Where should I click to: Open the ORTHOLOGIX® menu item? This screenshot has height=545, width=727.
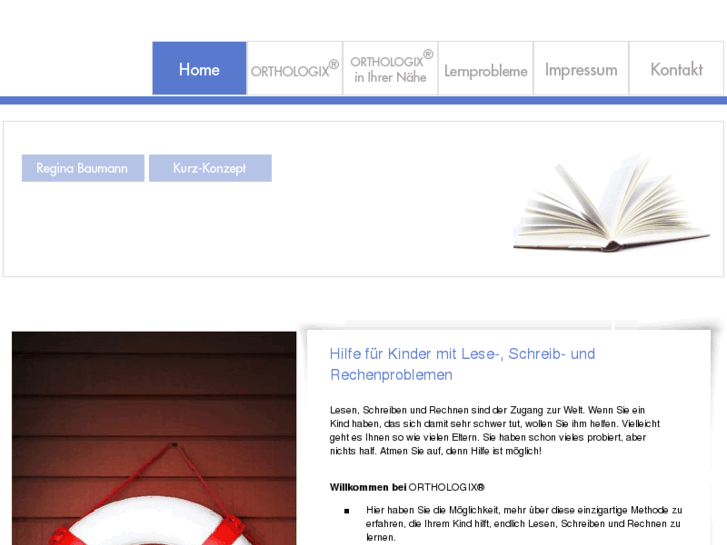(295, 68)
